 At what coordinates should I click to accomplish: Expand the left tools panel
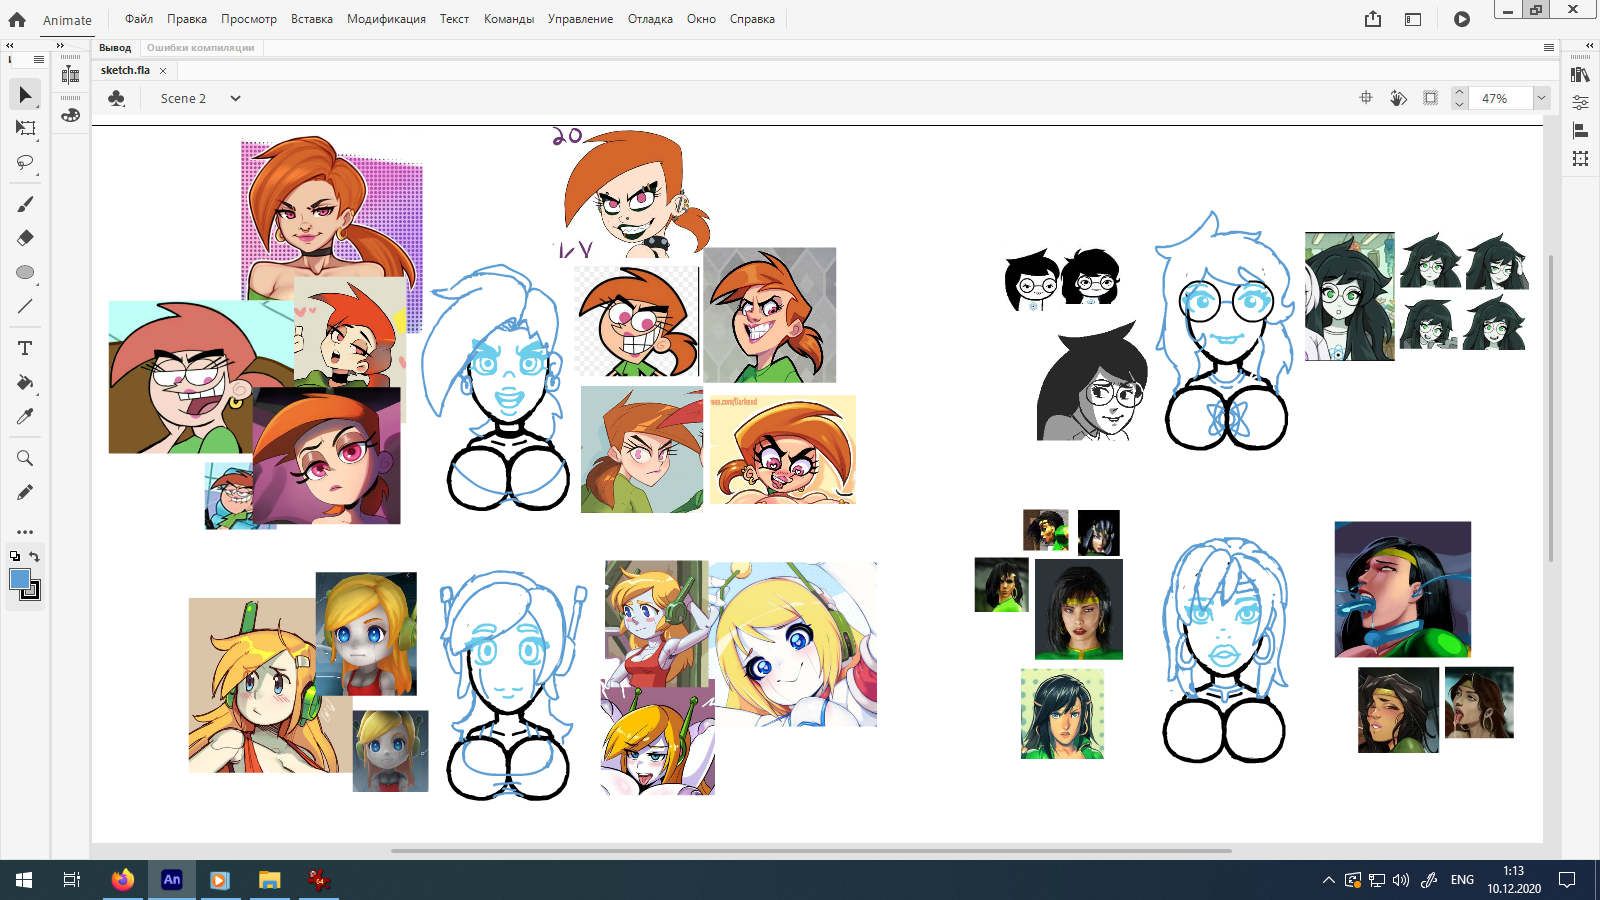point(9,46)
